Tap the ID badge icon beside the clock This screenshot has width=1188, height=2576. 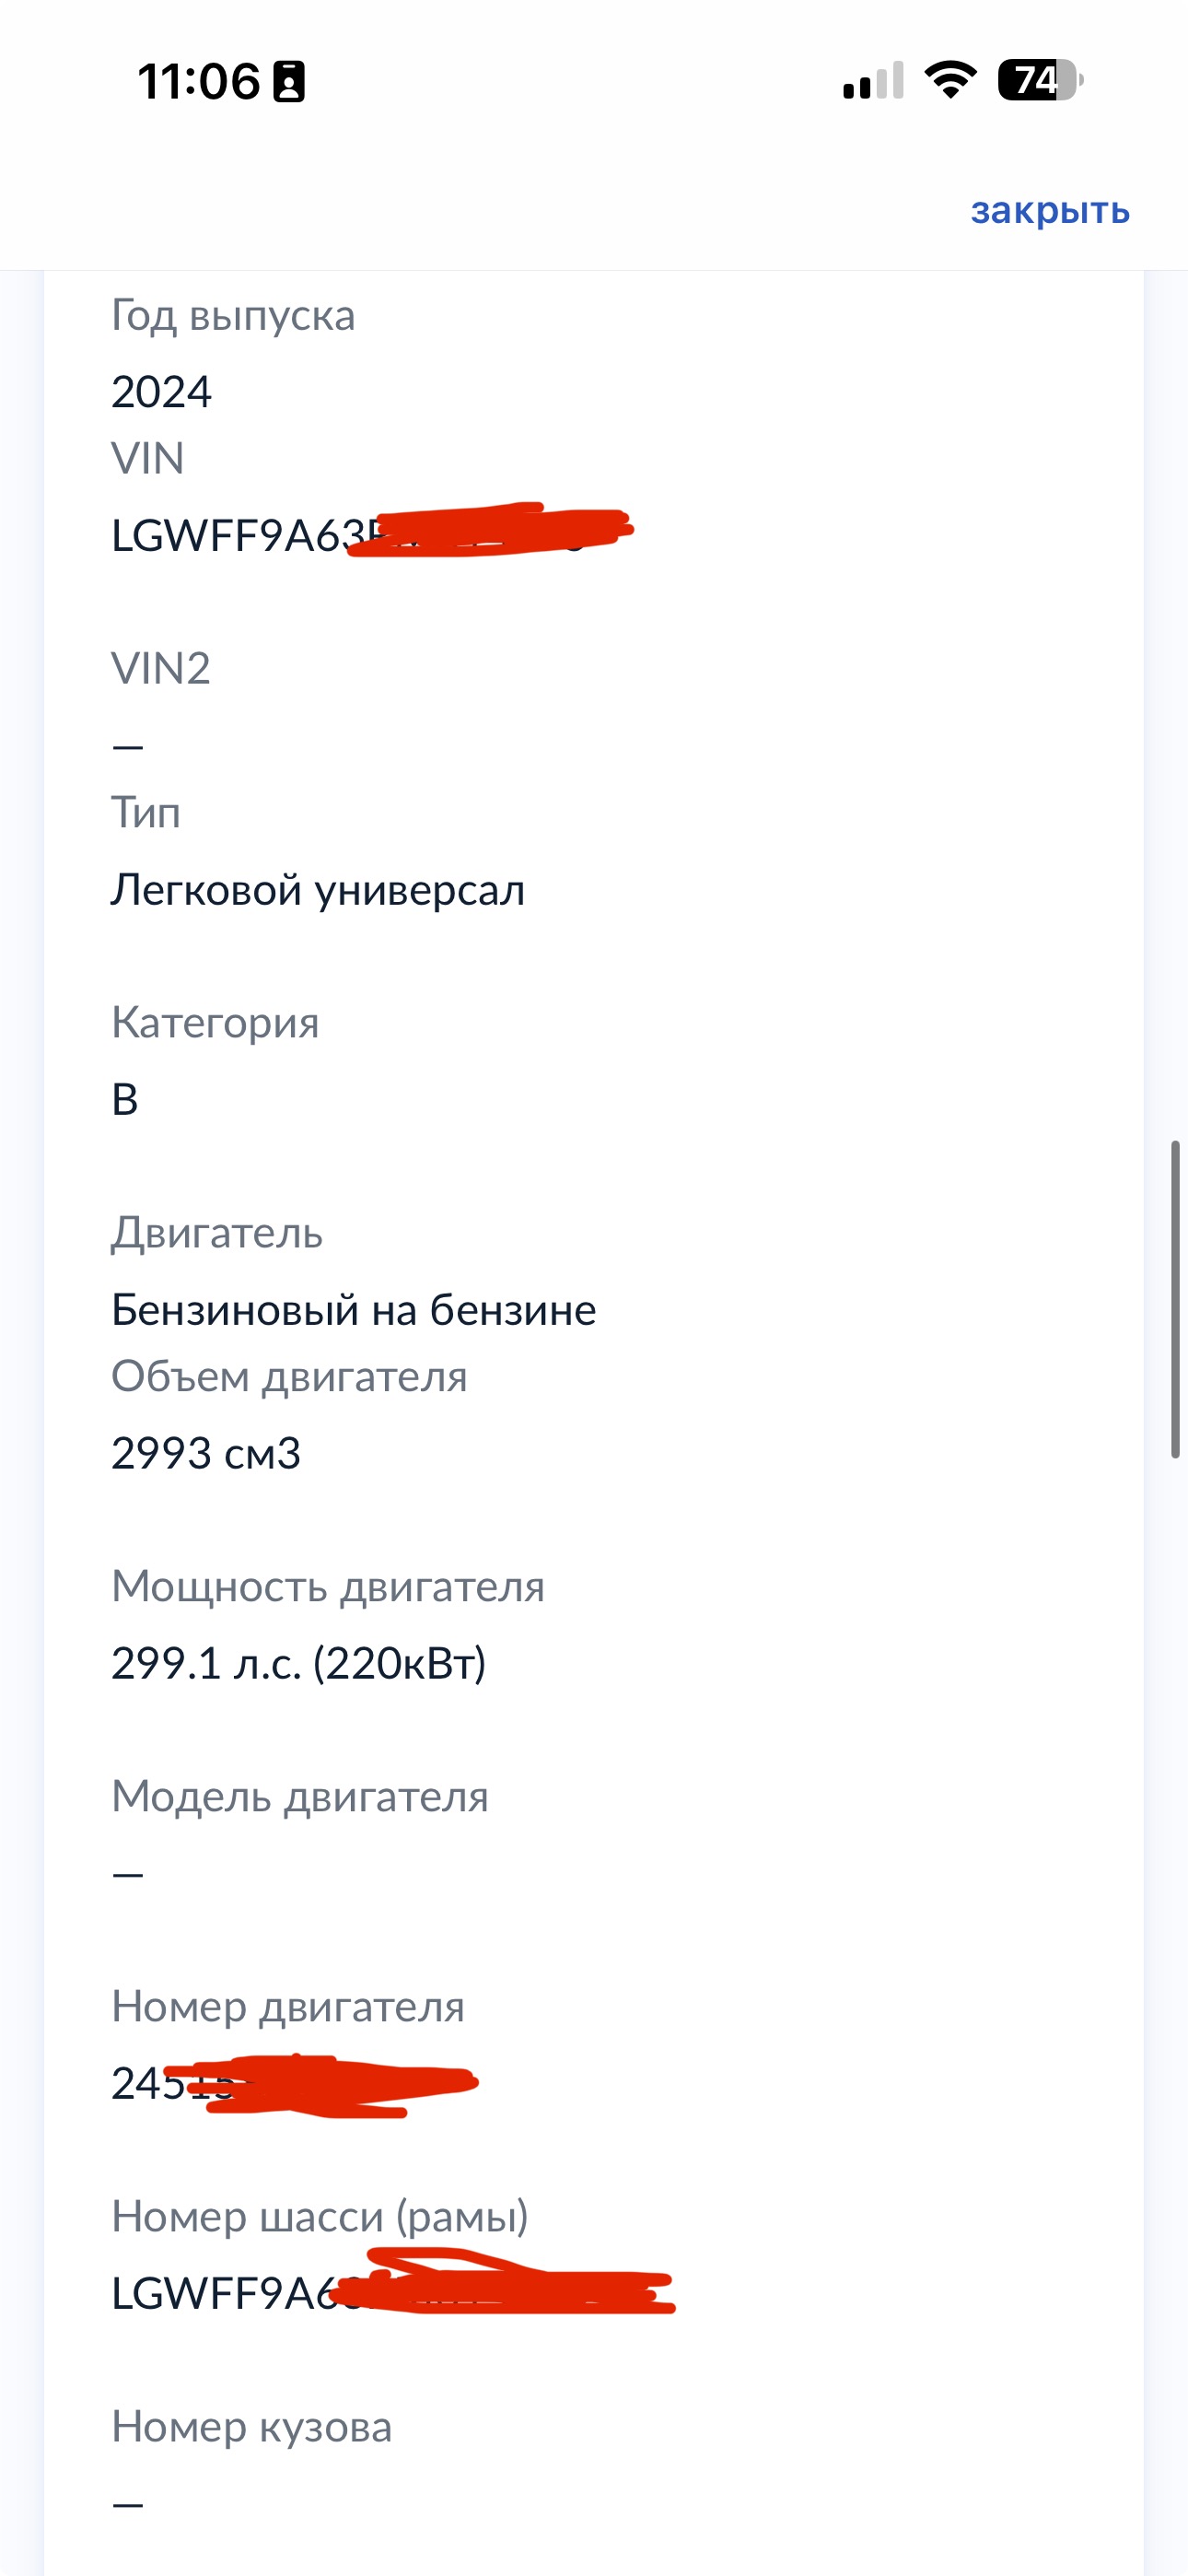(290, 82)
